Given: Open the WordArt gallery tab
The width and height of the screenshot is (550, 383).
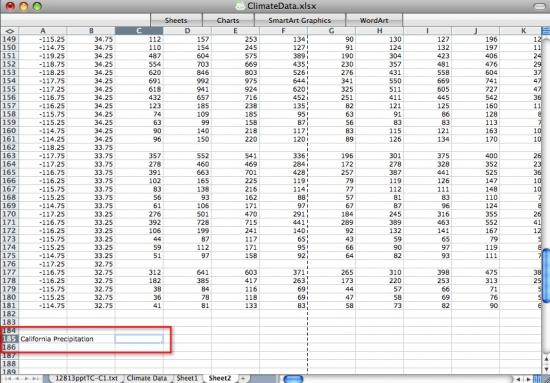Looking at the screenshot, I should (x=374, y=20).
